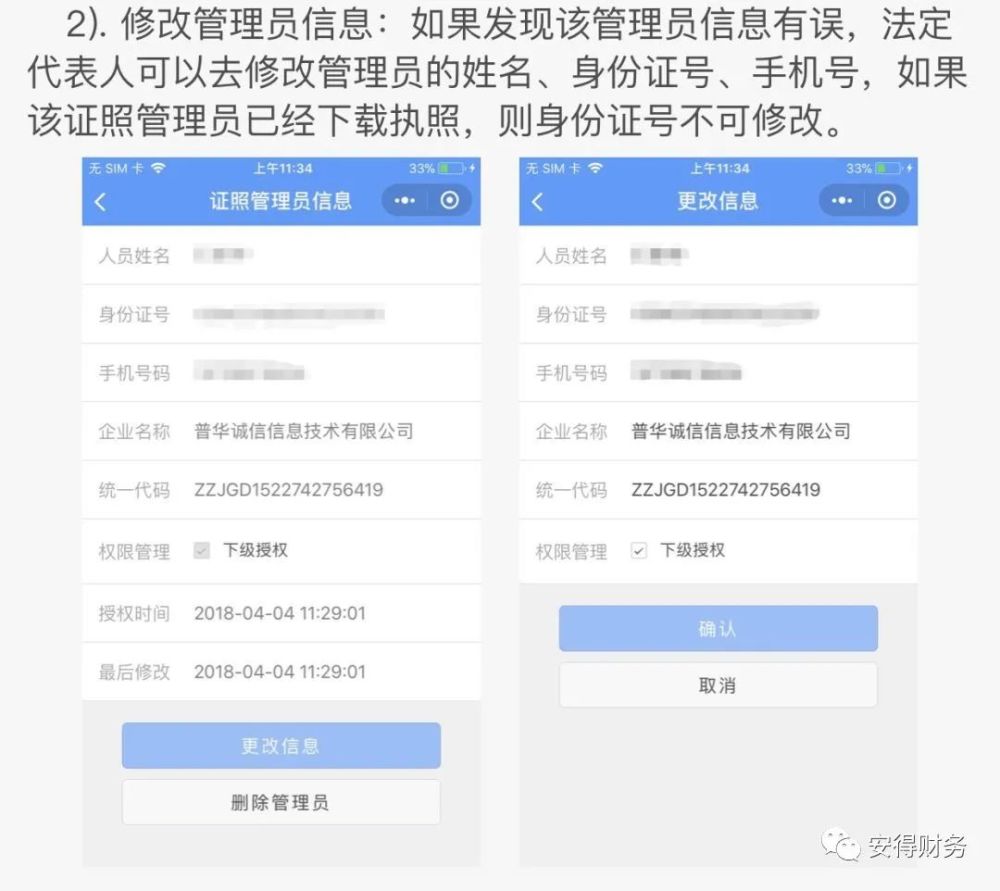Tap 授权时间 row showing 2018-04-04
The image size is (1000, 891).
281,613
